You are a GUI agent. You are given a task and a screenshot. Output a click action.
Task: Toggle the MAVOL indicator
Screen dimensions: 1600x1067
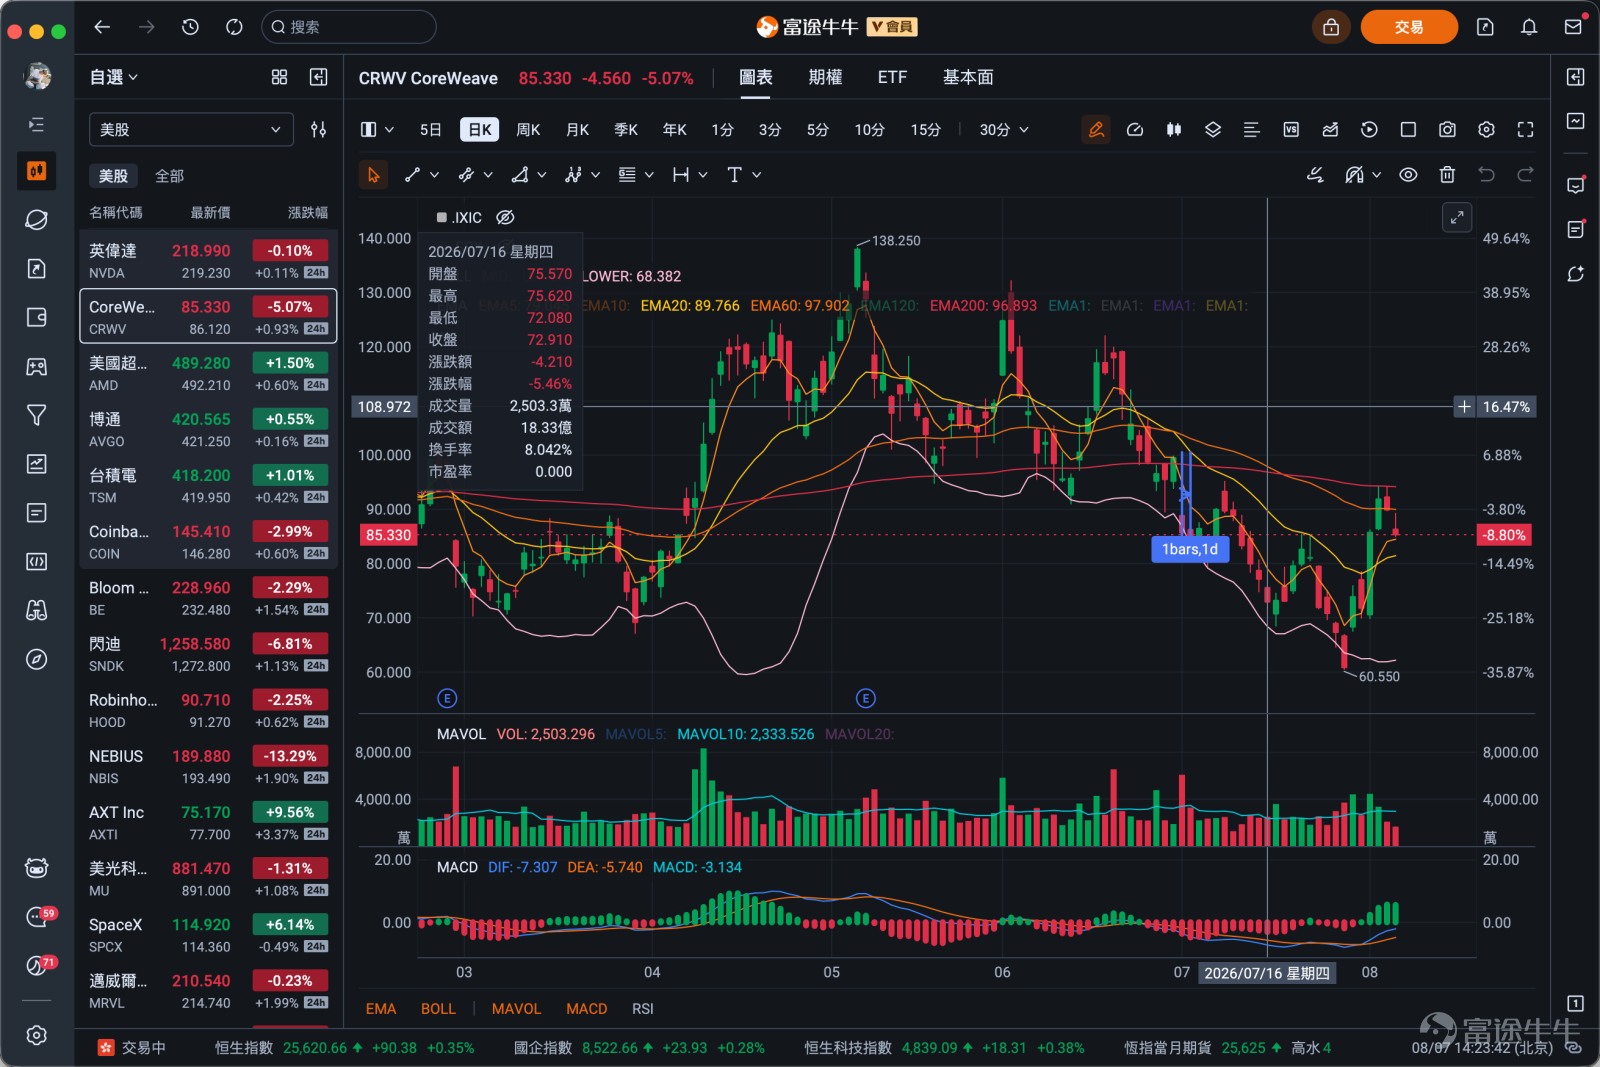coord(516,1009)
